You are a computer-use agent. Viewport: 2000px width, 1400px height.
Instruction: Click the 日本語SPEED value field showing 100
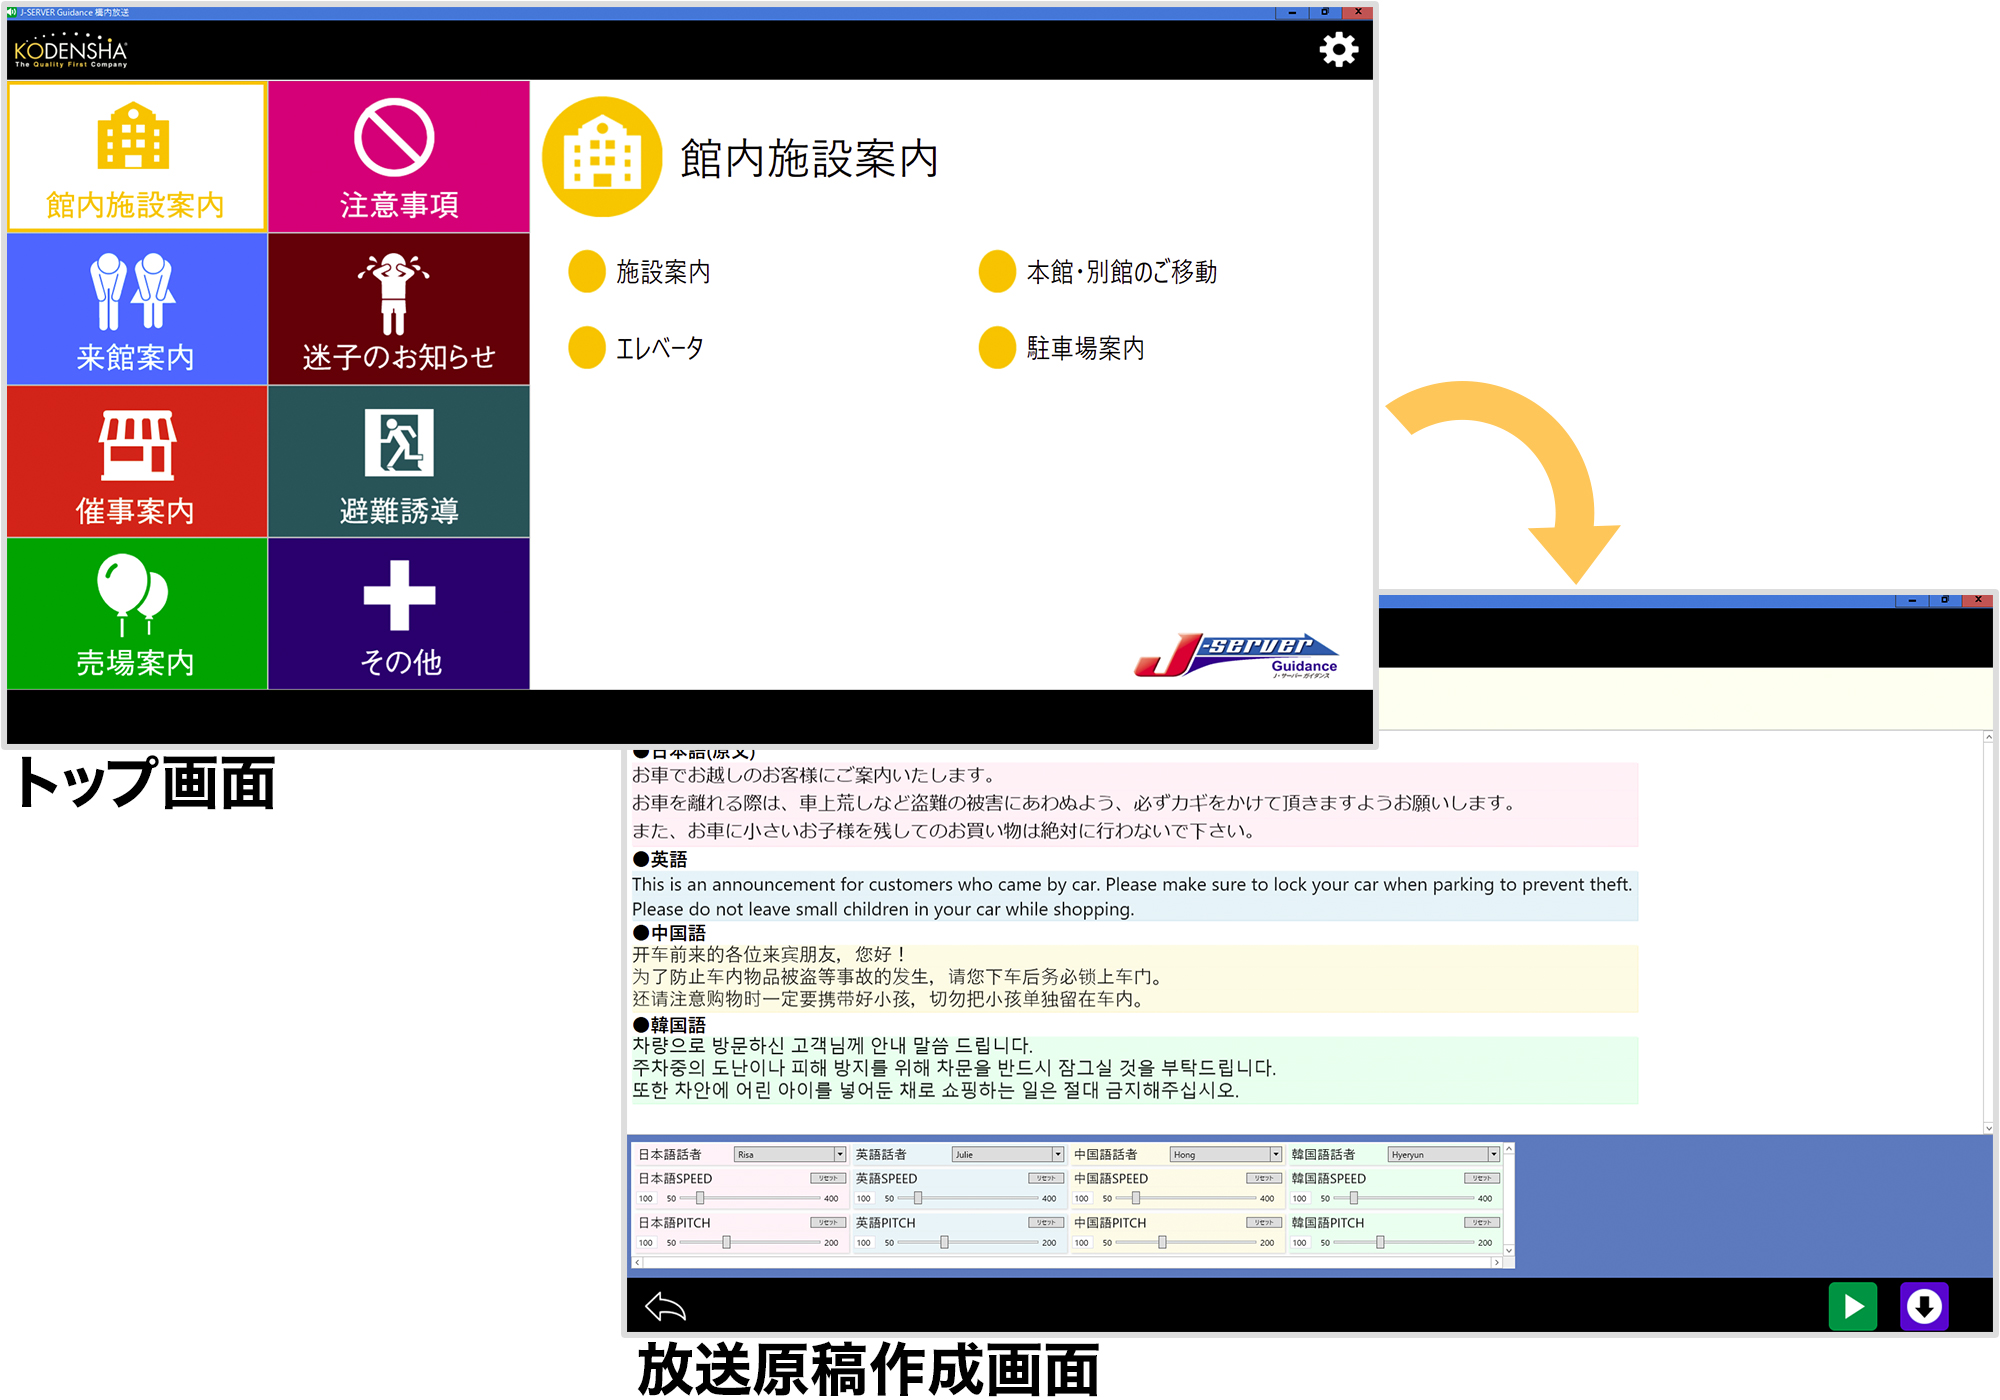click(x=646, y=1198)
